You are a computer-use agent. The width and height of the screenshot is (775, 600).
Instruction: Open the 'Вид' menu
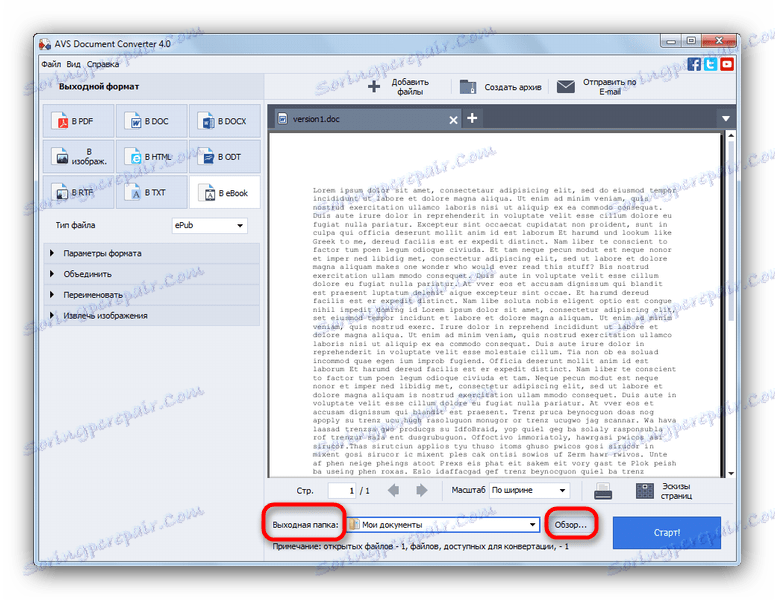click(x=73, y=64)
